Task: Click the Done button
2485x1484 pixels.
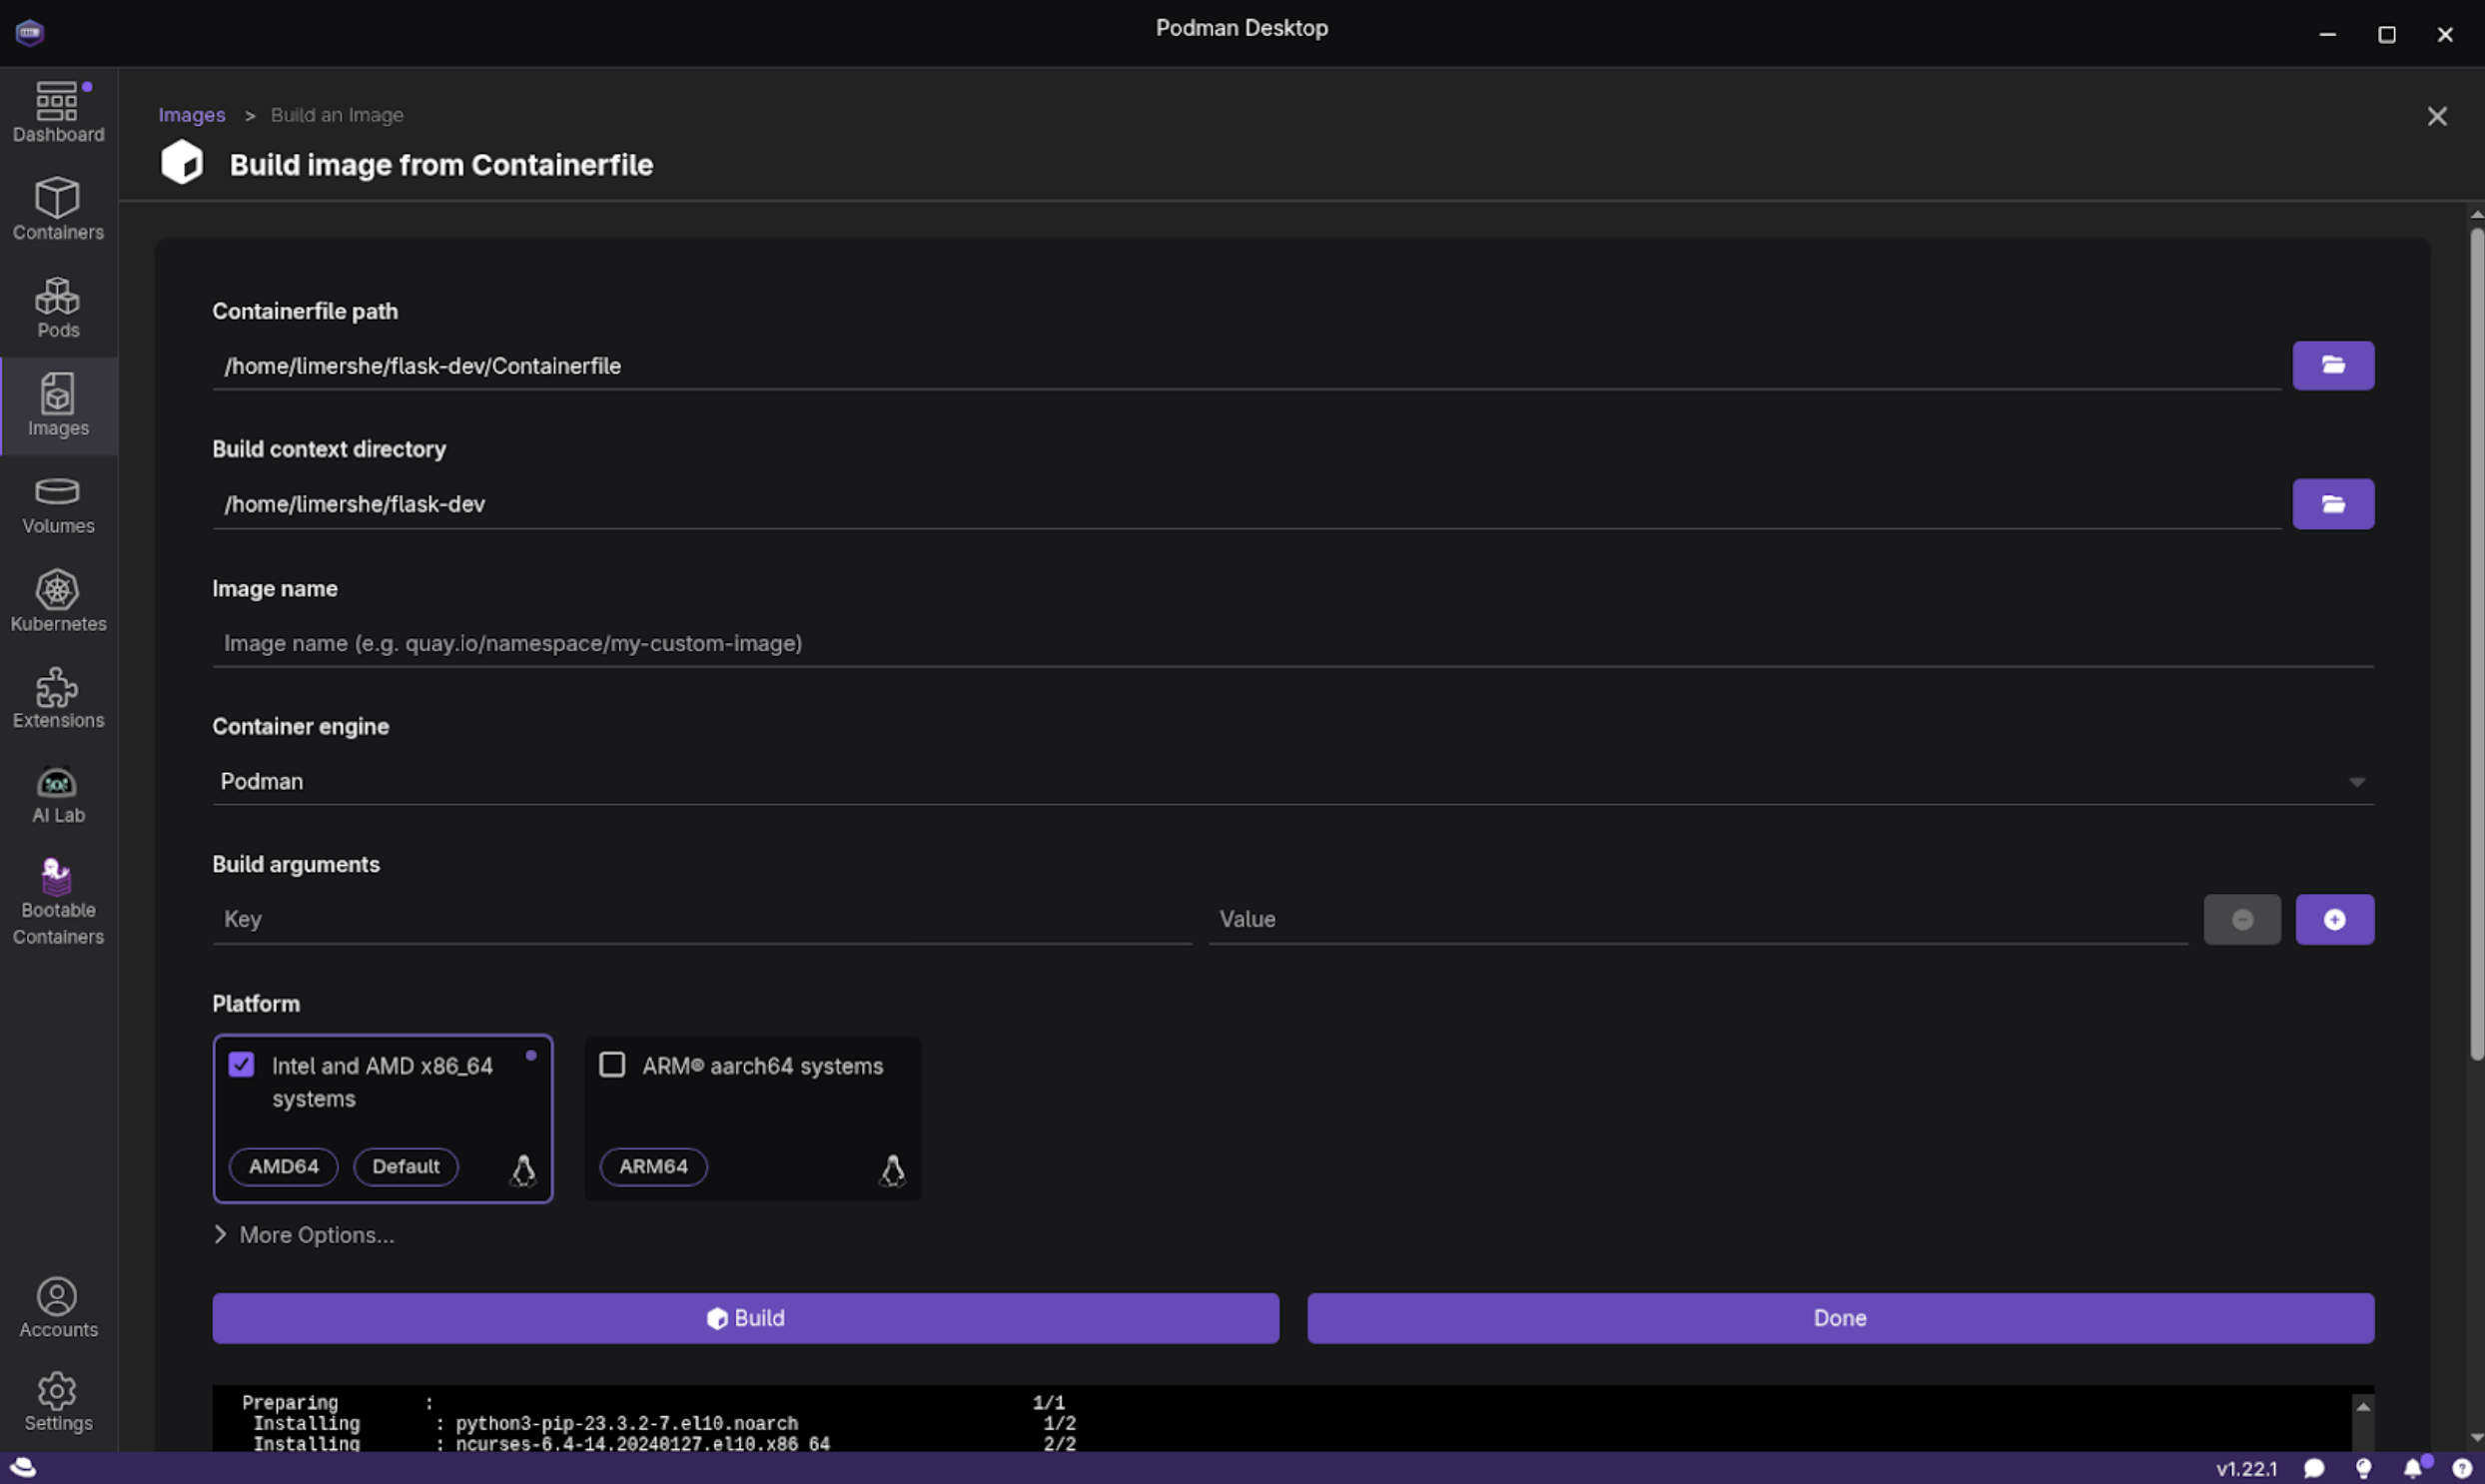Action: 1839,1318
